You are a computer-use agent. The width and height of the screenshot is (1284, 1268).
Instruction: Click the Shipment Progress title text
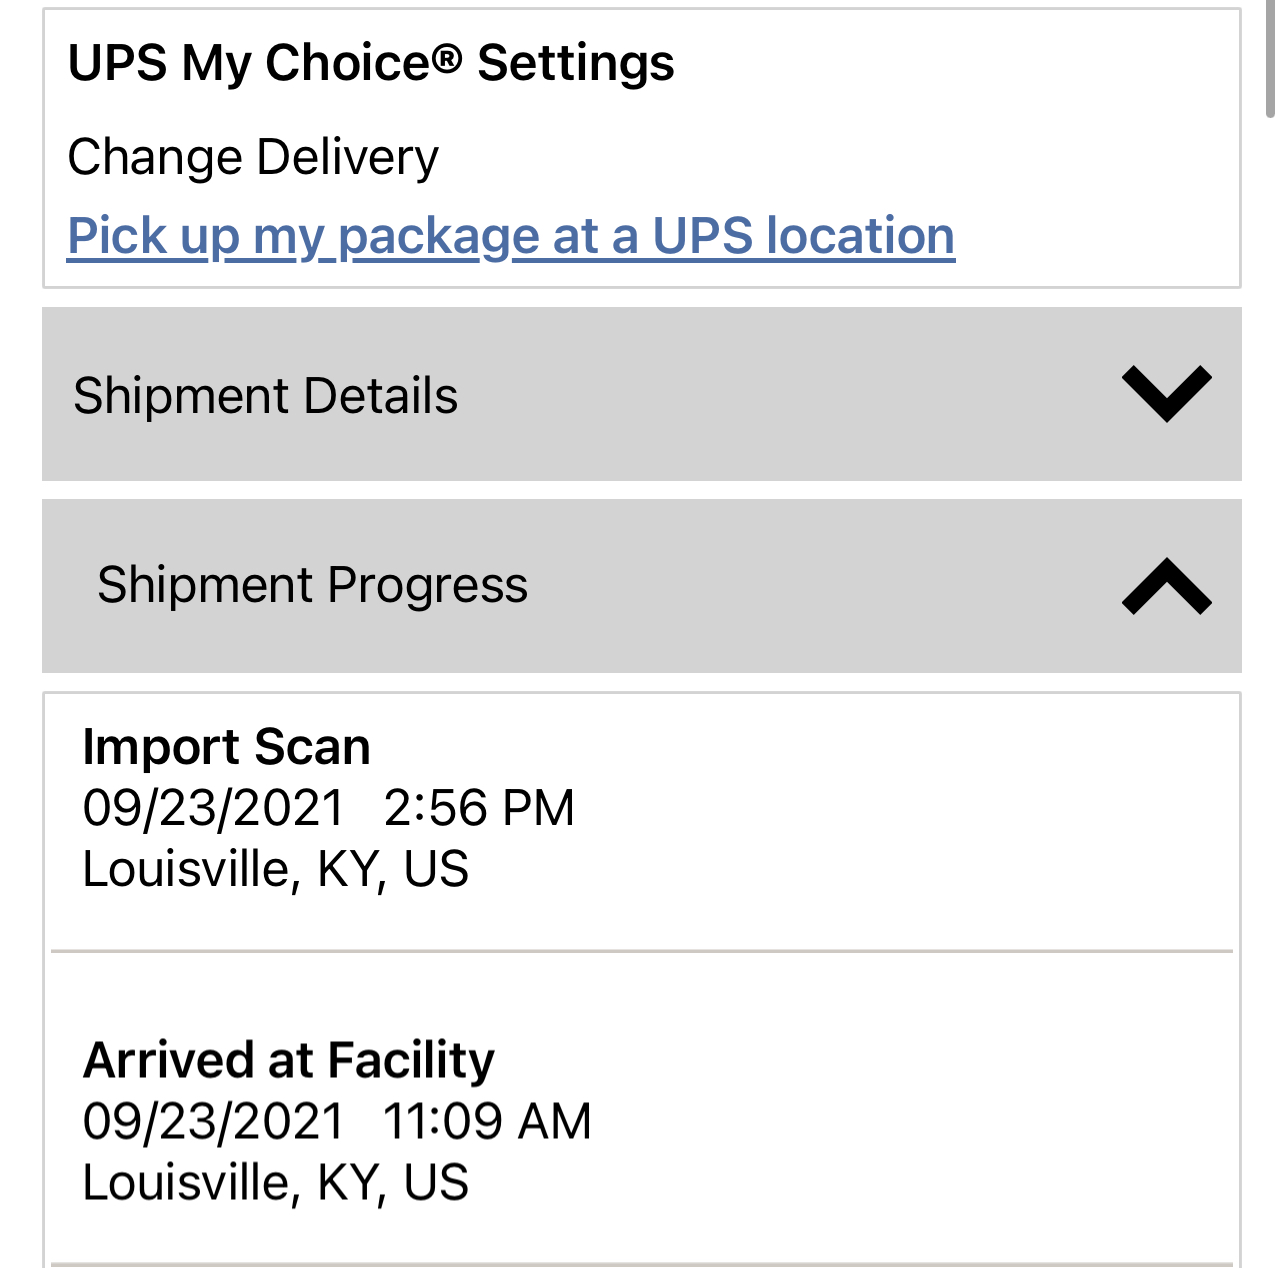(x=312, y=585)
